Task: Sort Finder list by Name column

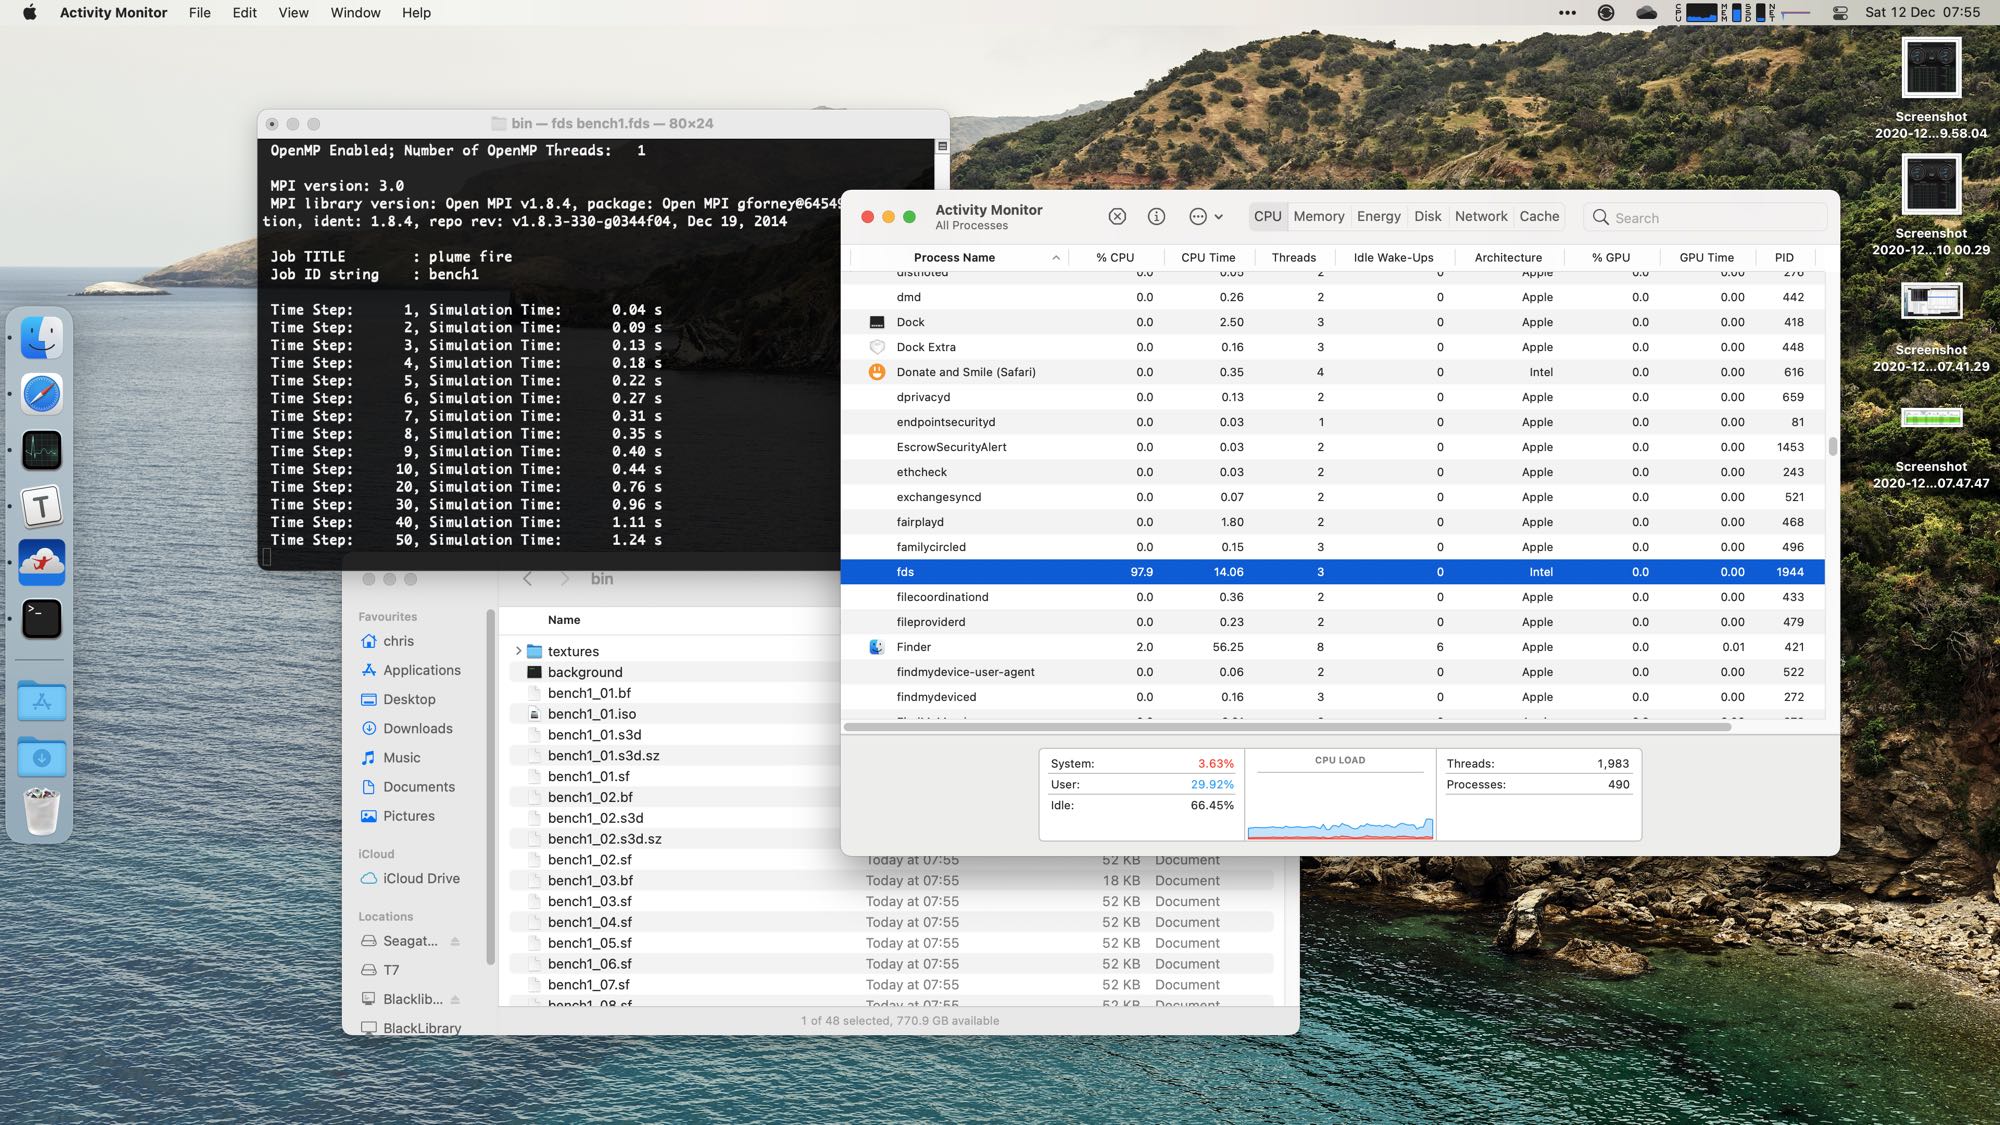Action: [564, 620]
